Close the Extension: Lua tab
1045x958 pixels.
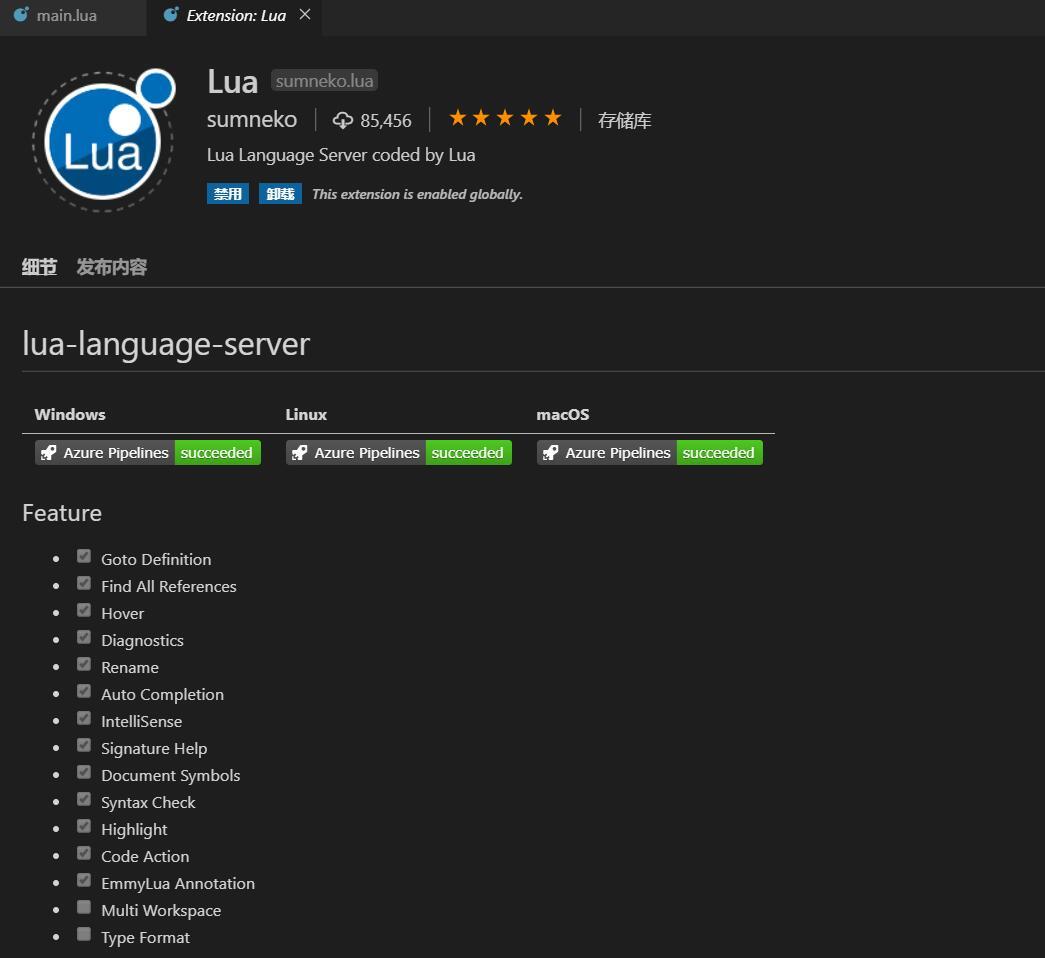click(x=304, y=15)
